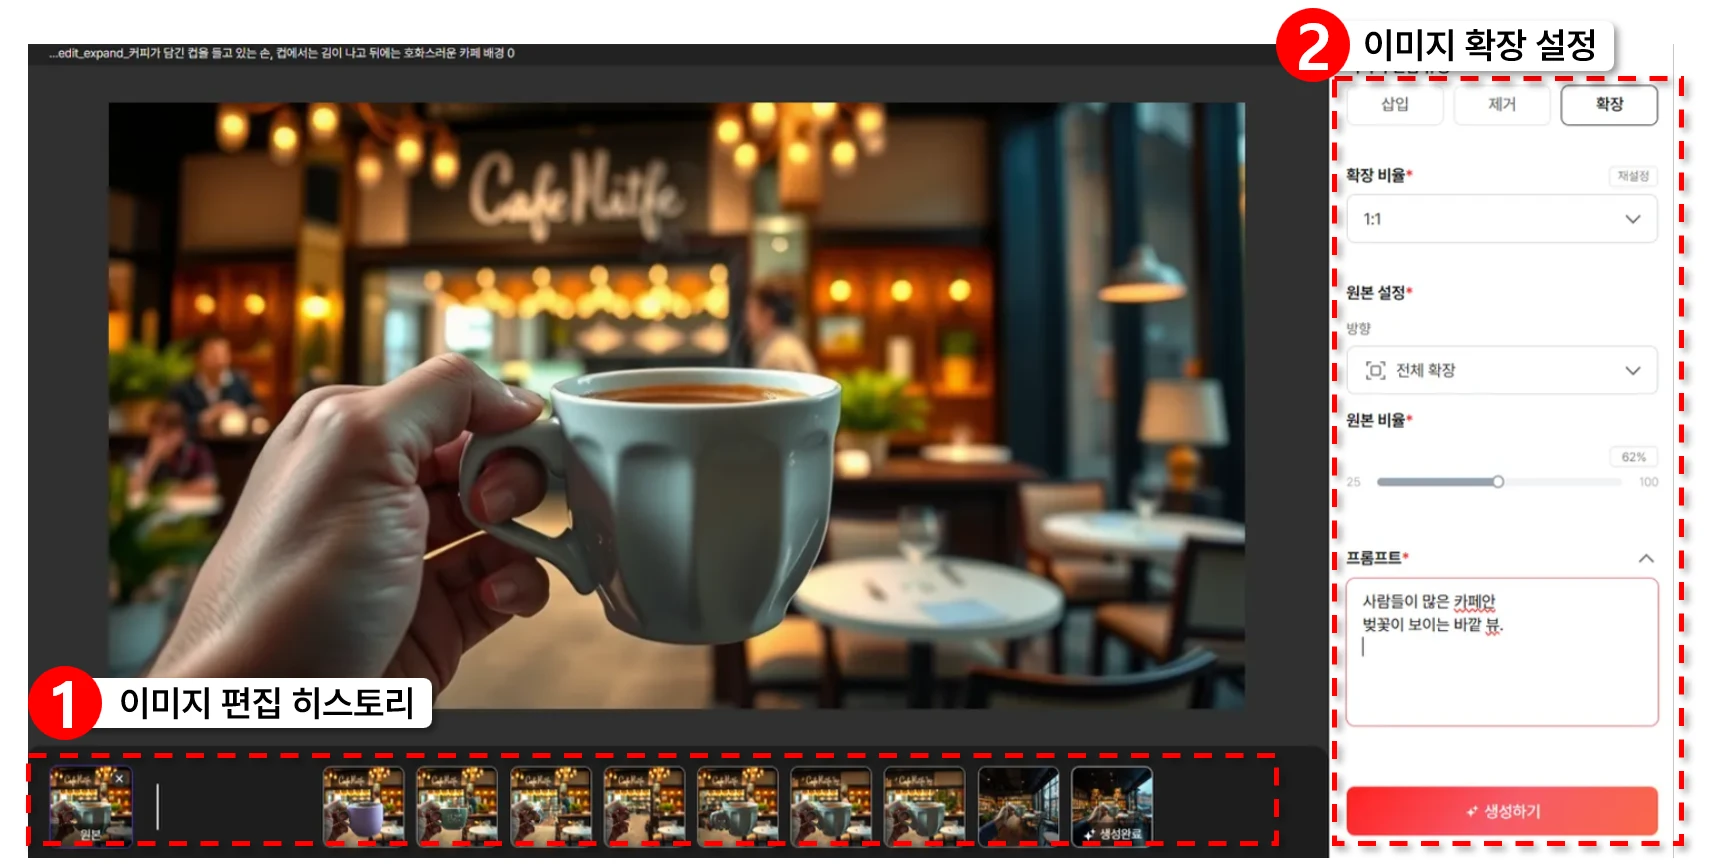The image size is (1728, 868).
Task: Select the purple cup history thumbnail
Action: 363,806
